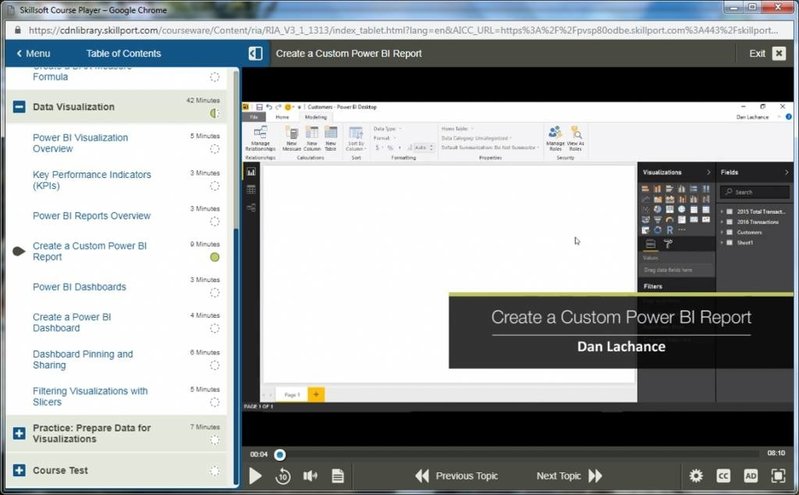Click Manage Roles icon in ribbon
The width and height of the screenshot is (799, 495).
[555, 138]
